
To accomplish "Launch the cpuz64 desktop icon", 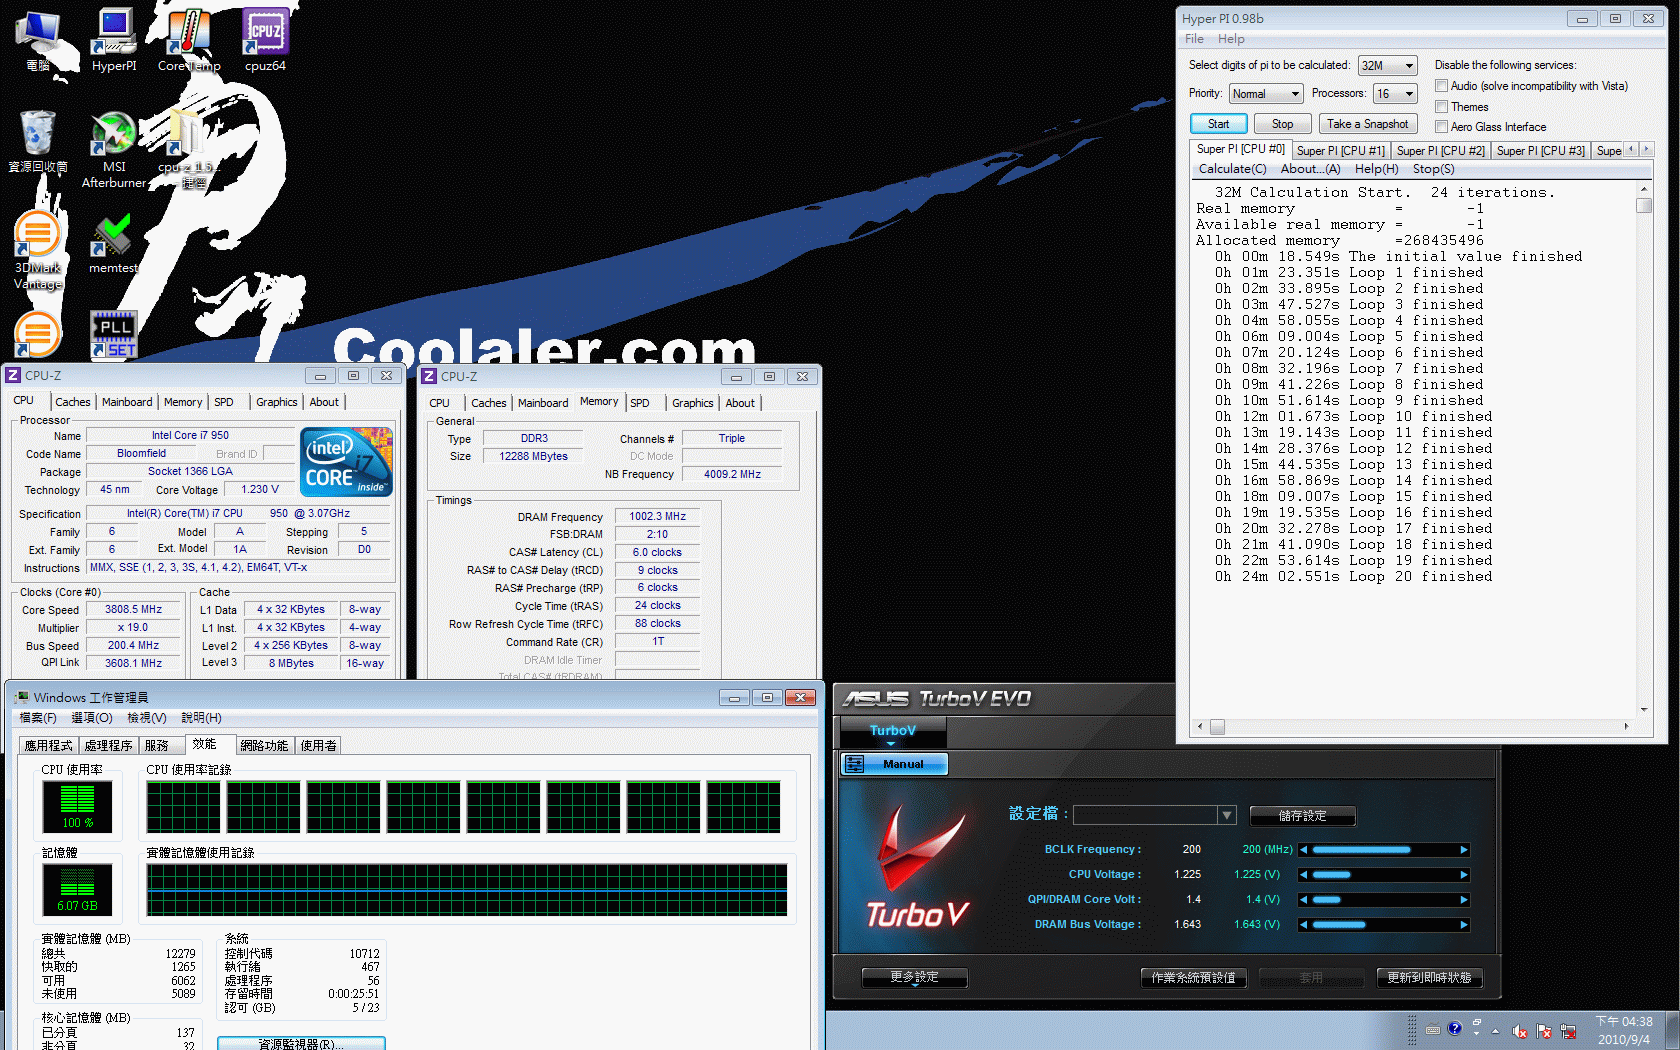I will click(265, 40).
